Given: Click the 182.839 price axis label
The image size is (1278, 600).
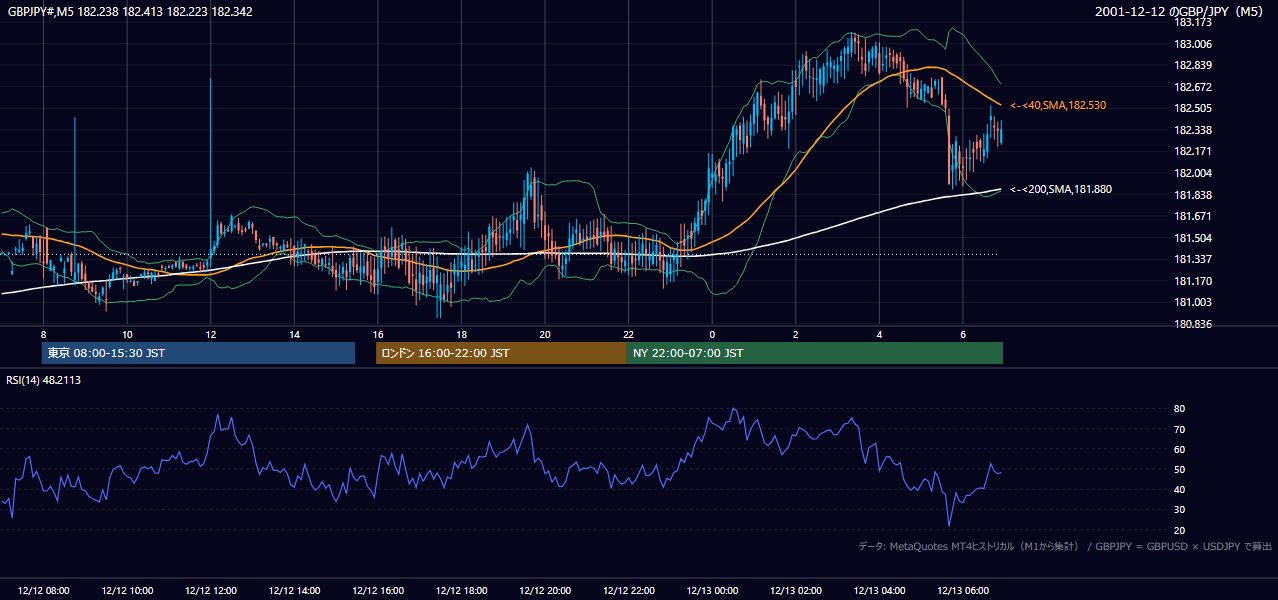Looking at the screenshot, I should point(1192,65).
